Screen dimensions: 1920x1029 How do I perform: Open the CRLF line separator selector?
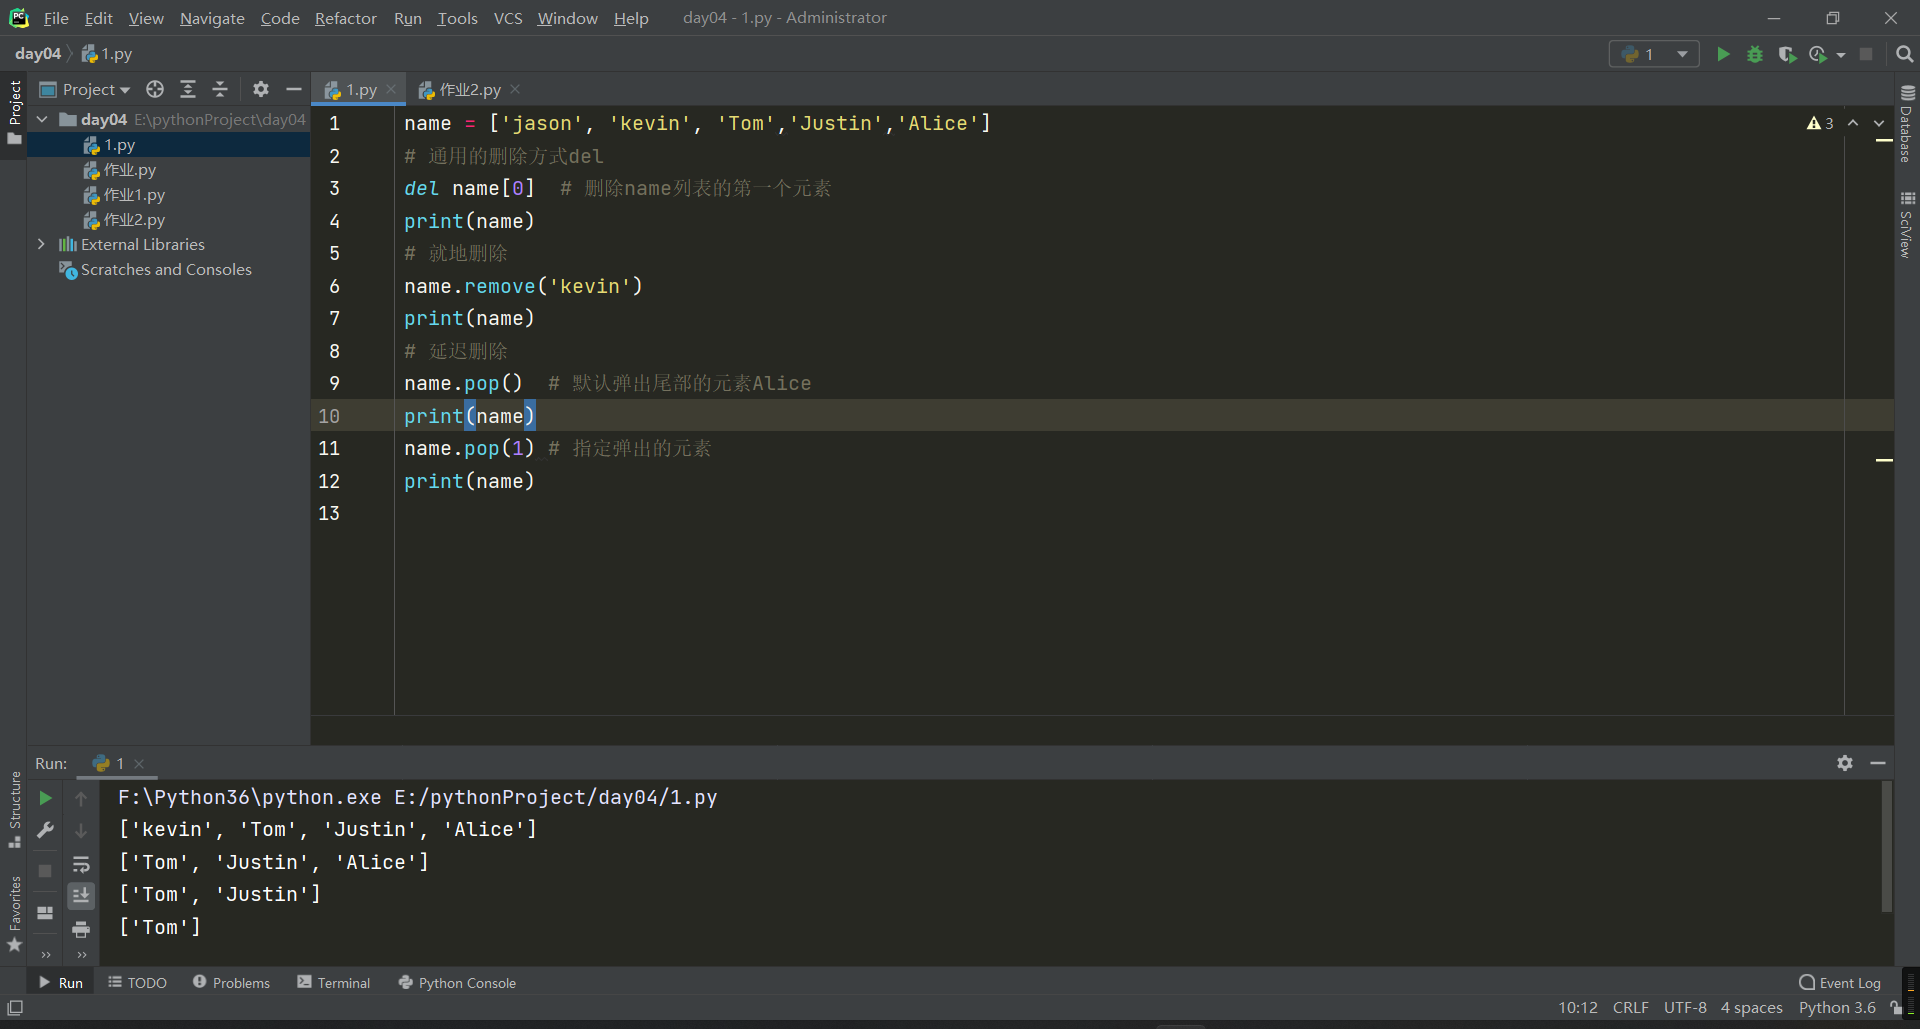pos(1630,1008)
